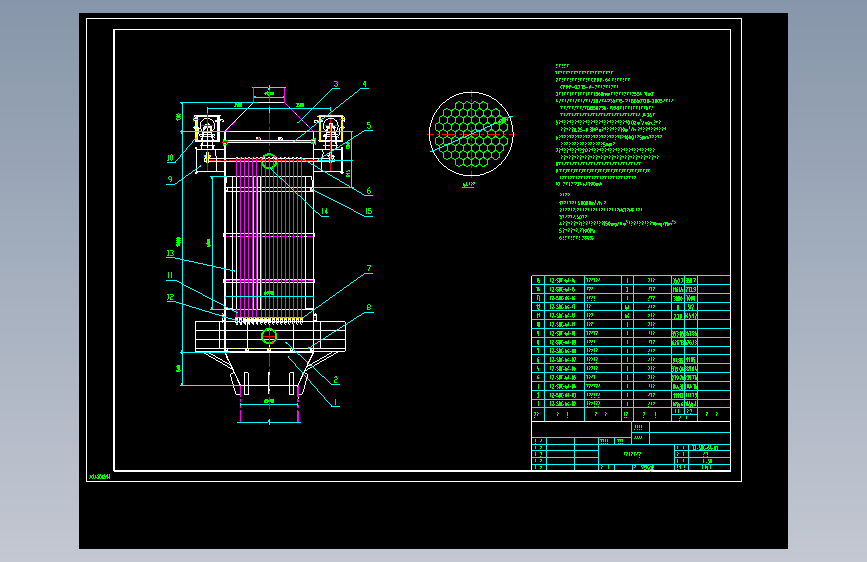Click callout number 15 label
This screenshot has height=562, width=867.
pos(368,211)
